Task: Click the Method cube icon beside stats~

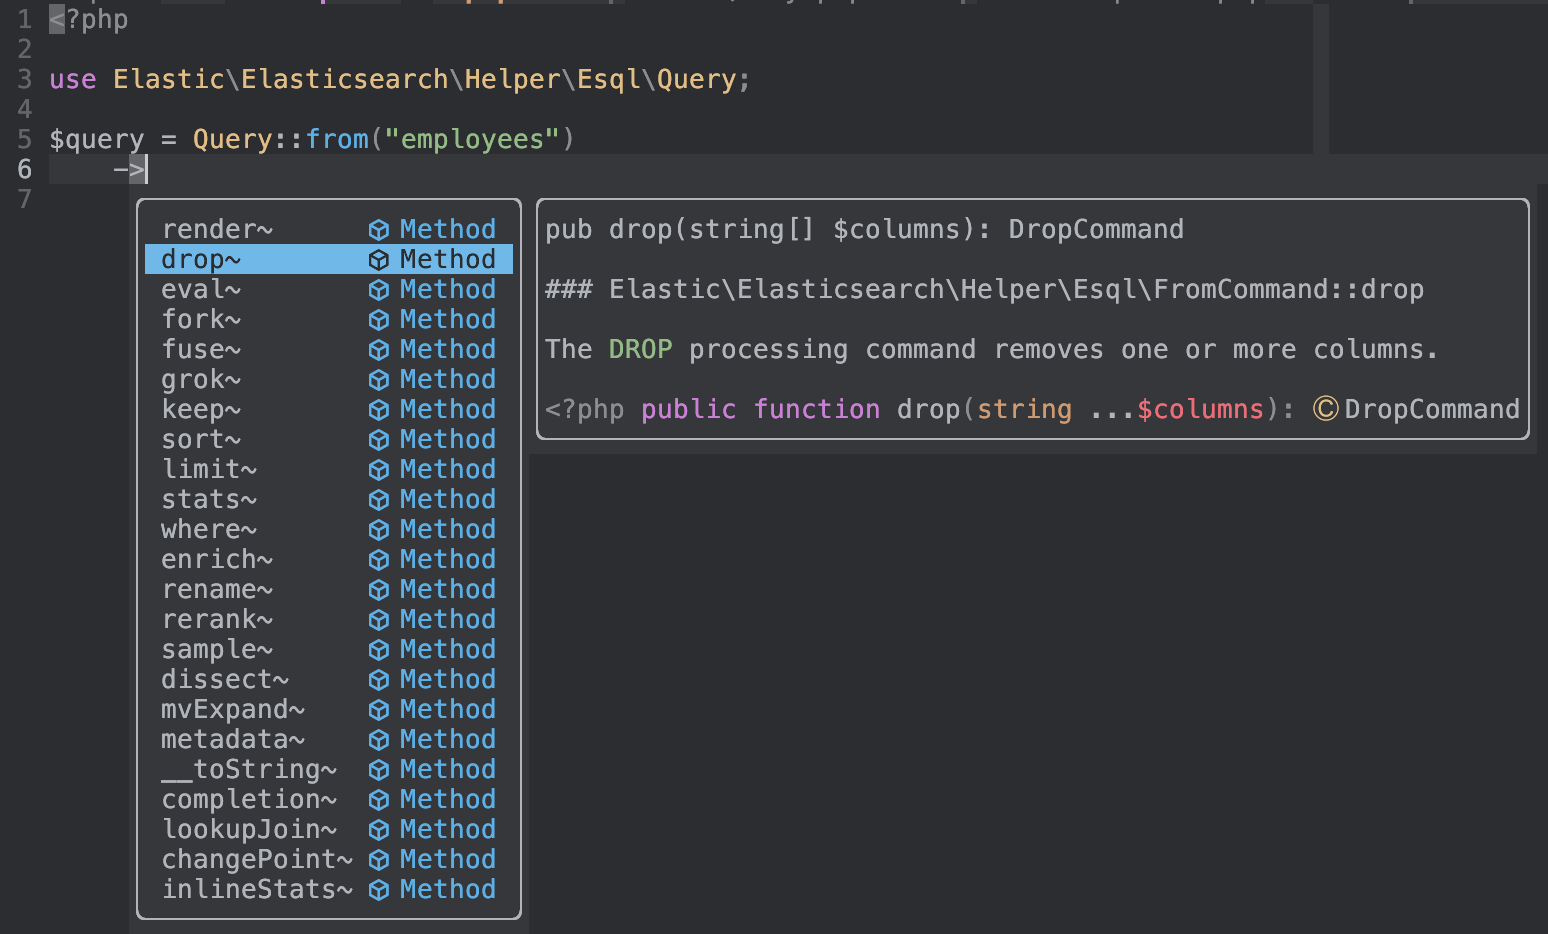Action: tap(380, 499)
